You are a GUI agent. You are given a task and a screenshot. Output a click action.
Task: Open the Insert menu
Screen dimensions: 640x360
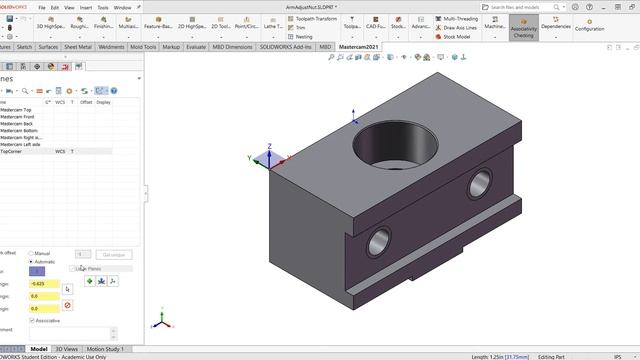(x=86, y=7)
